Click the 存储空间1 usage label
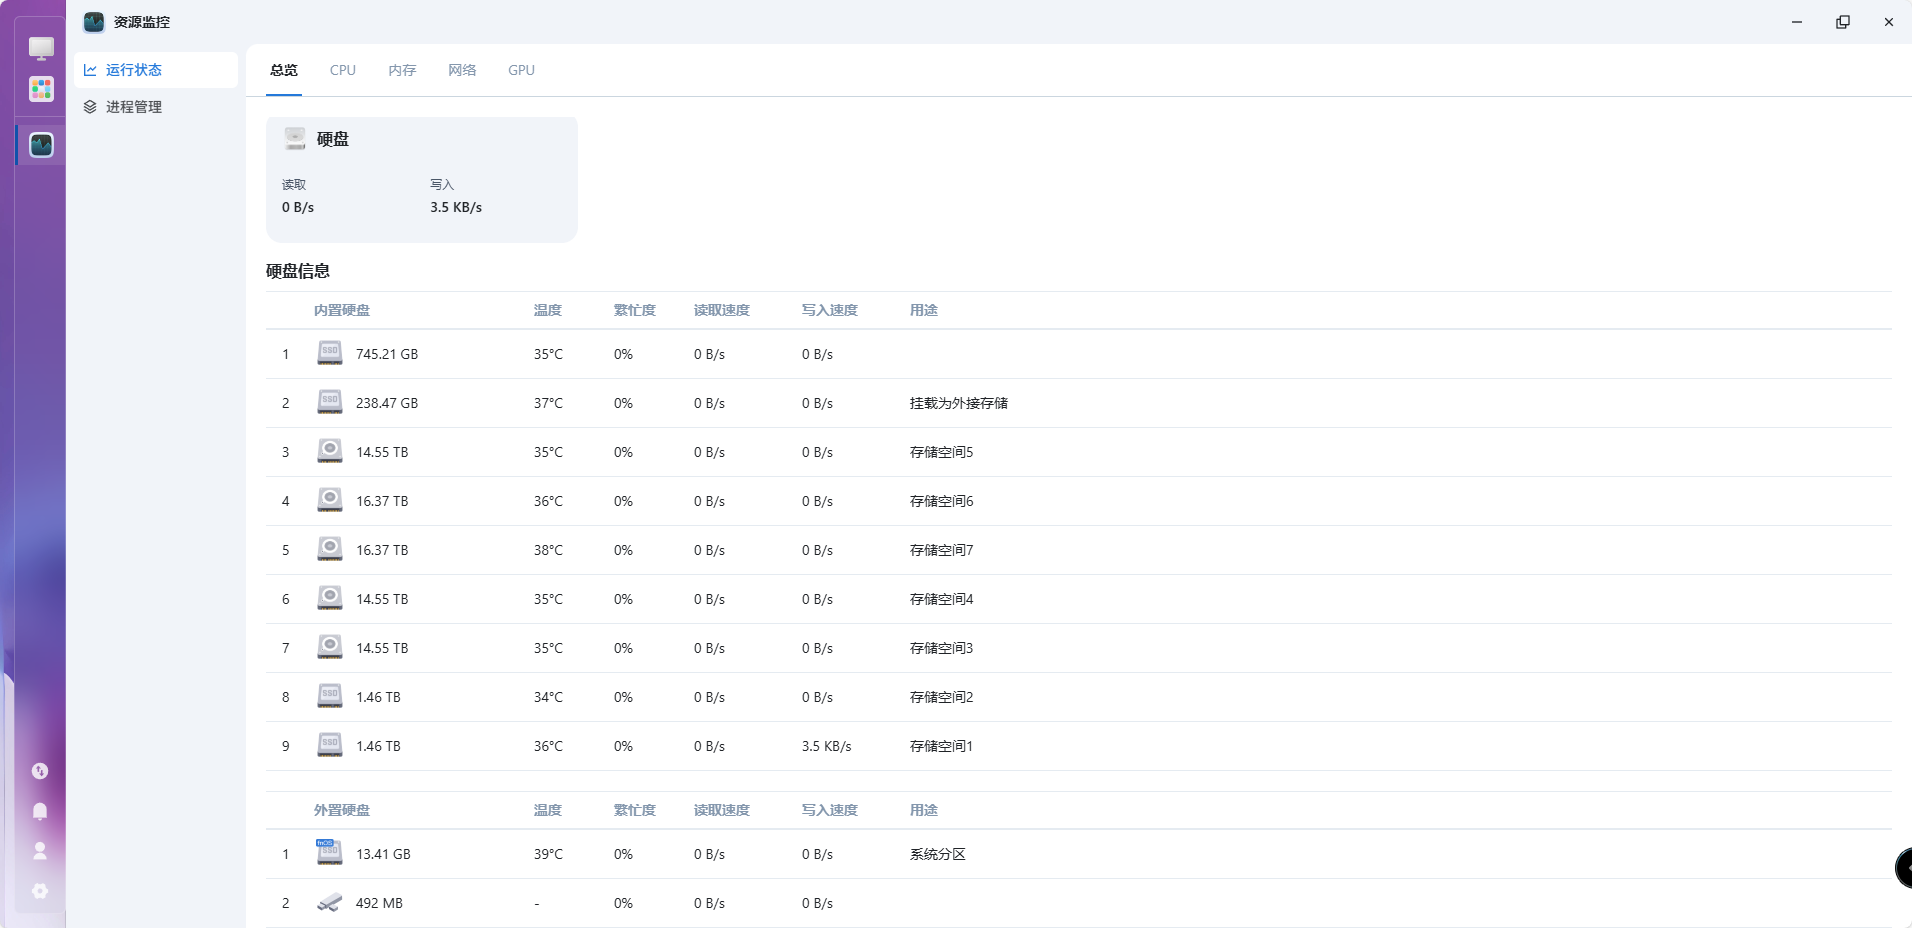 click(x=942, y=746)
